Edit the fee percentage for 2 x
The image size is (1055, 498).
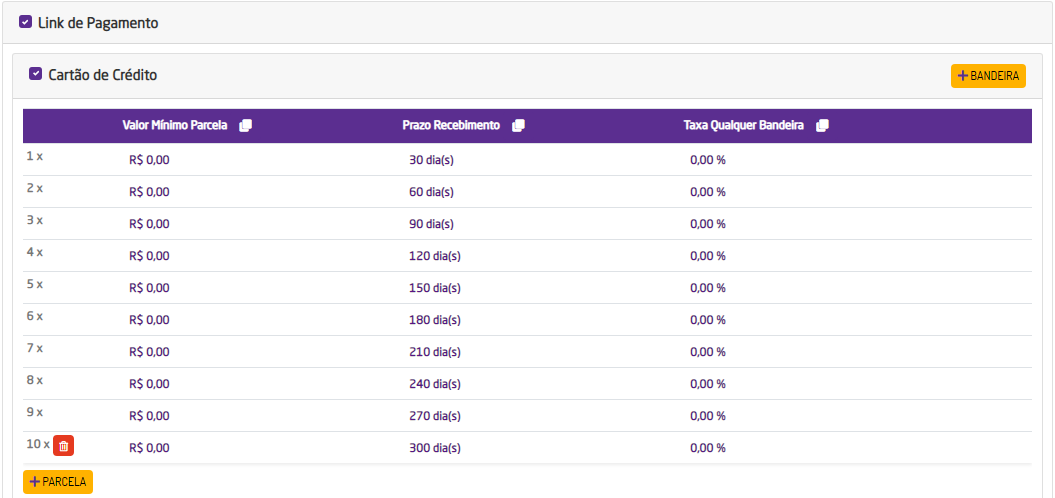pos(707,192)
